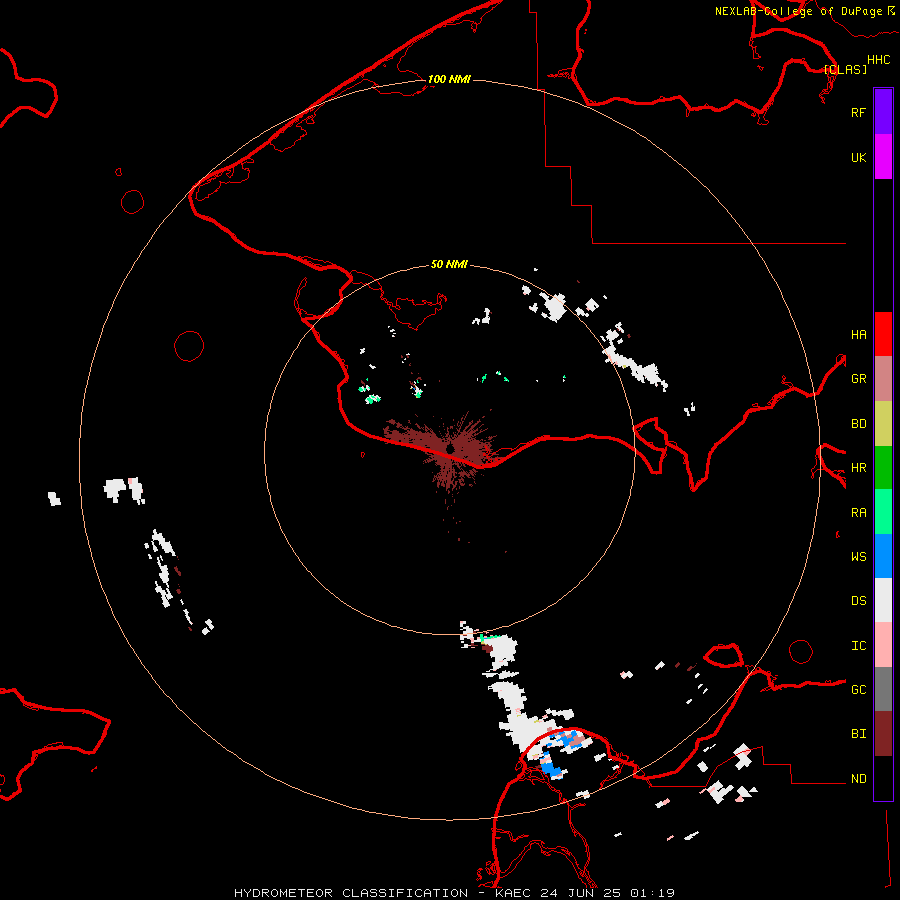The height and width of the screenshot is (900, 900).
Task: Click the "[CLAS]" unit label
Action: (845, 69)
